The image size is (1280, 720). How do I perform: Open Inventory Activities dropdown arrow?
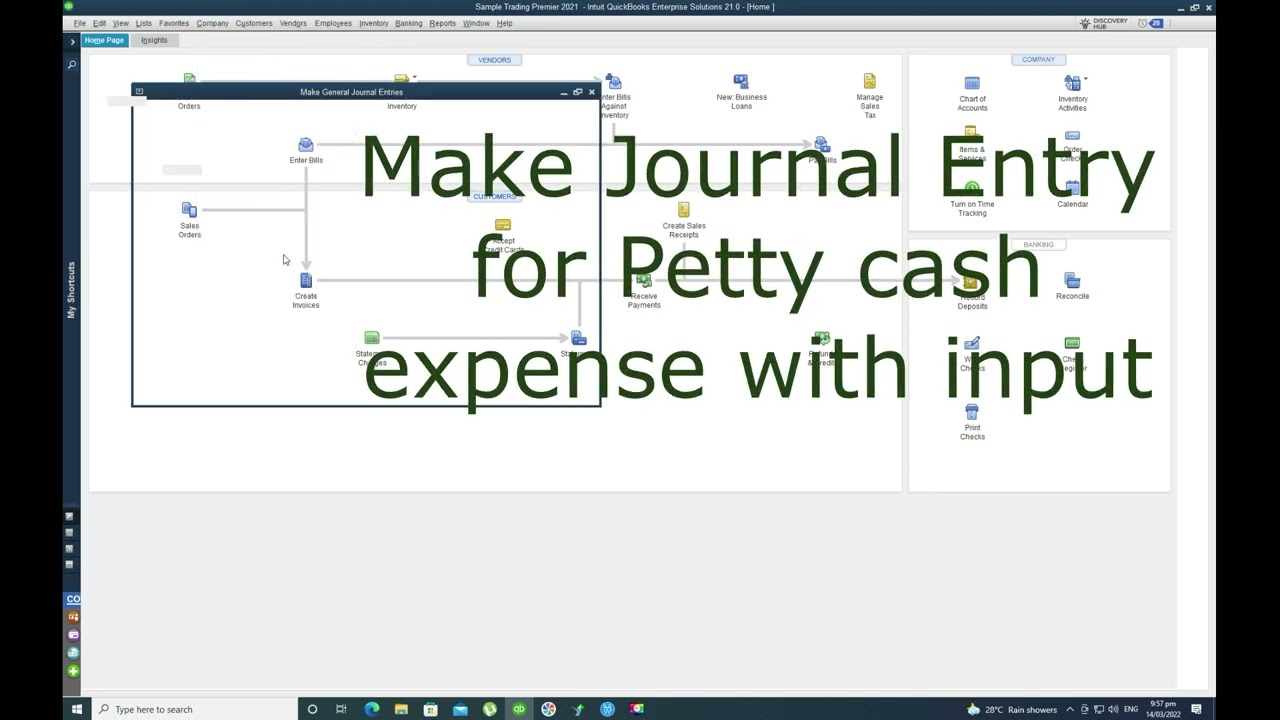coord(1086,79)
